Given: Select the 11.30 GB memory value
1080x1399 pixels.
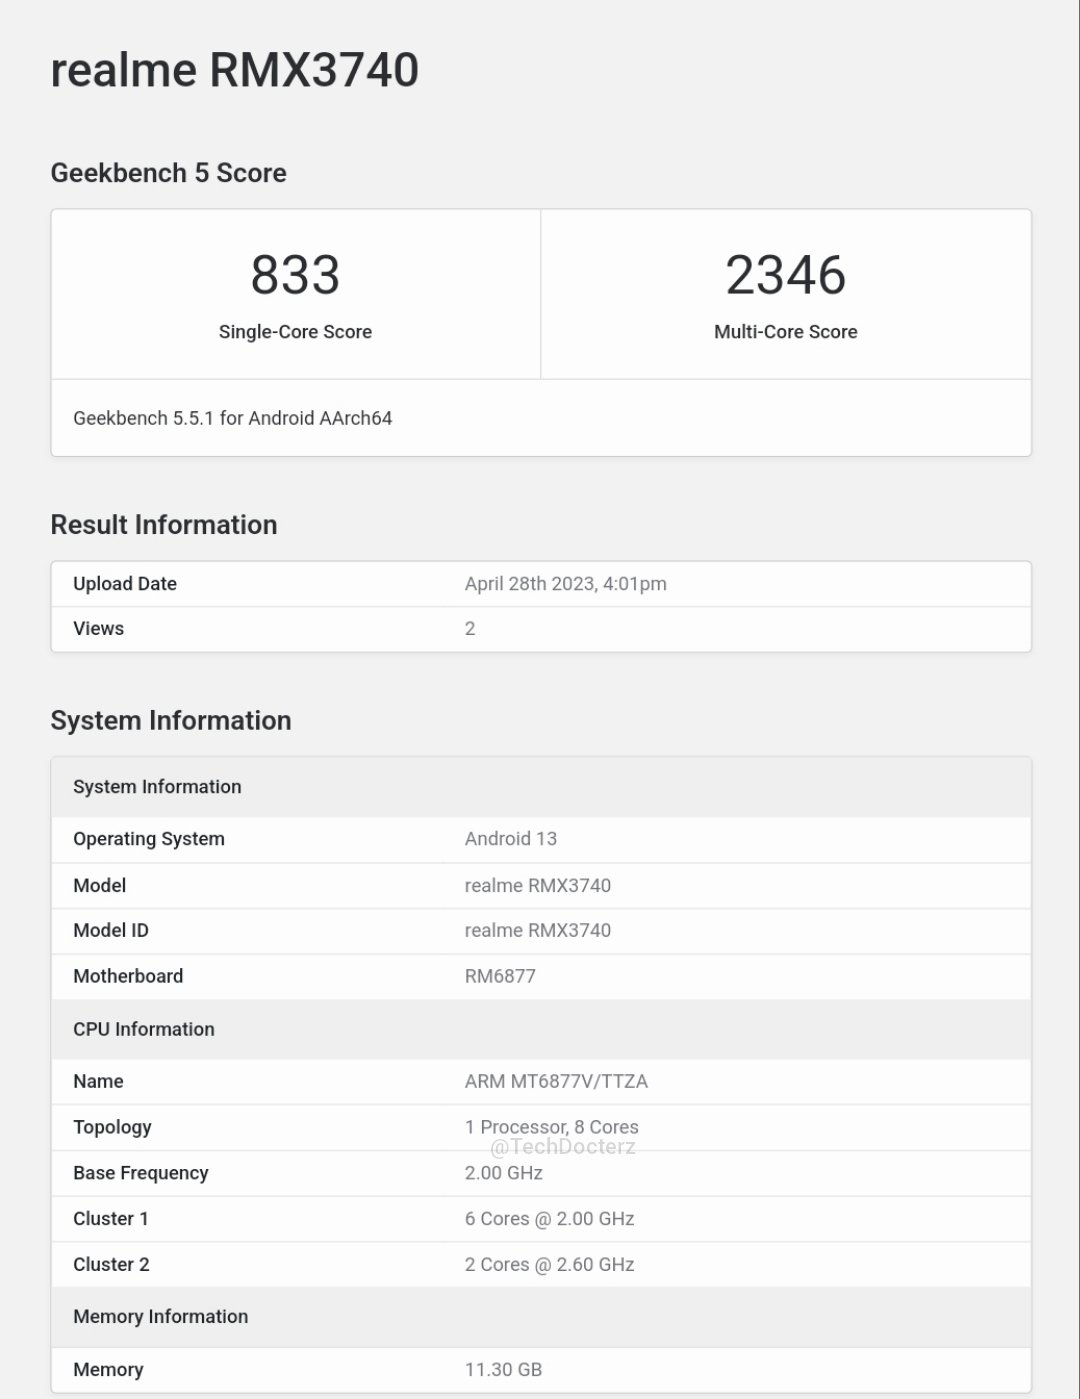Looking at the screenshot, I should pyautogui.click(x=503, y=1370).
